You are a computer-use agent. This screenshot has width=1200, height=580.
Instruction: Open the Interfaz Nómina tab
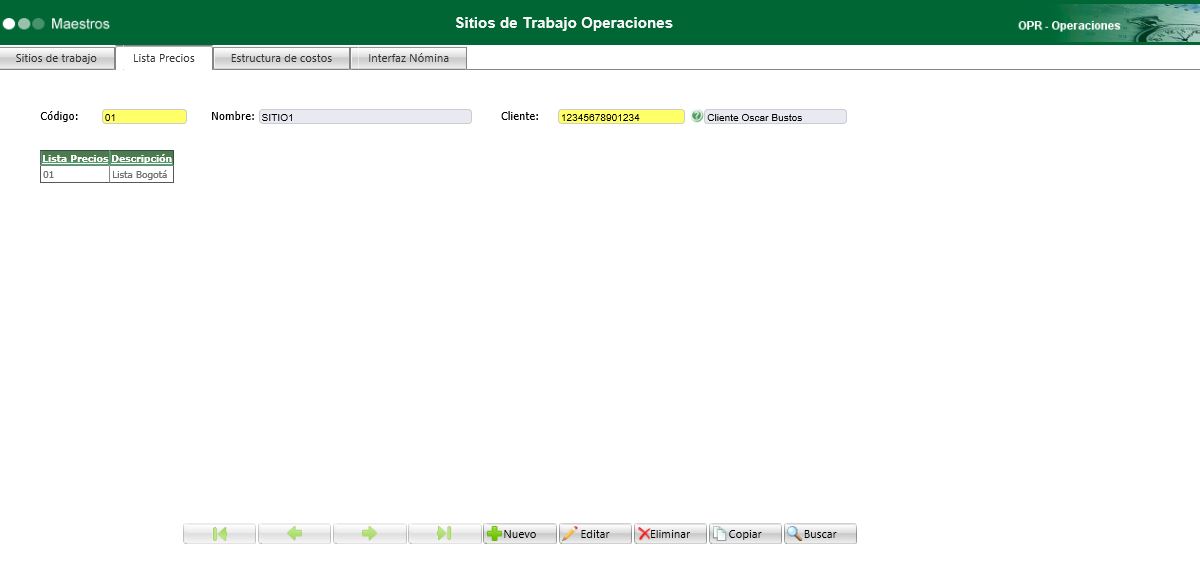(408, 58)
